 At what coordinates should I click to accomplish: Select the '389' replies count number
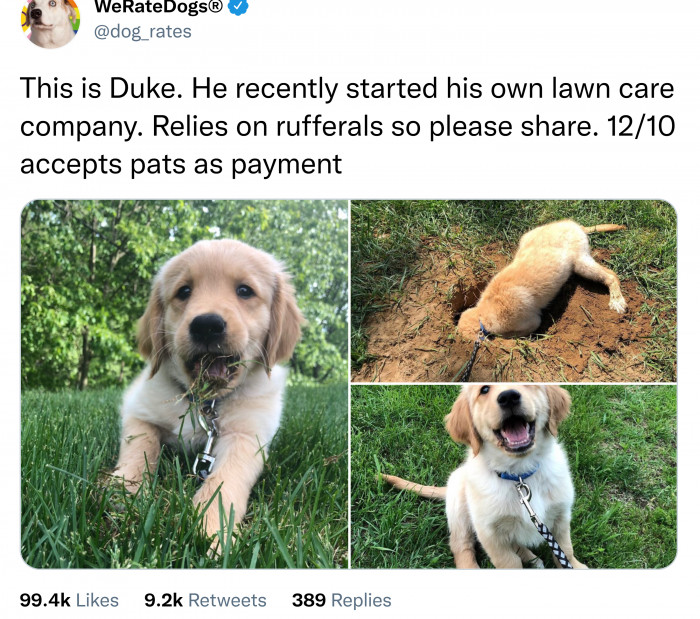(308, 600)
